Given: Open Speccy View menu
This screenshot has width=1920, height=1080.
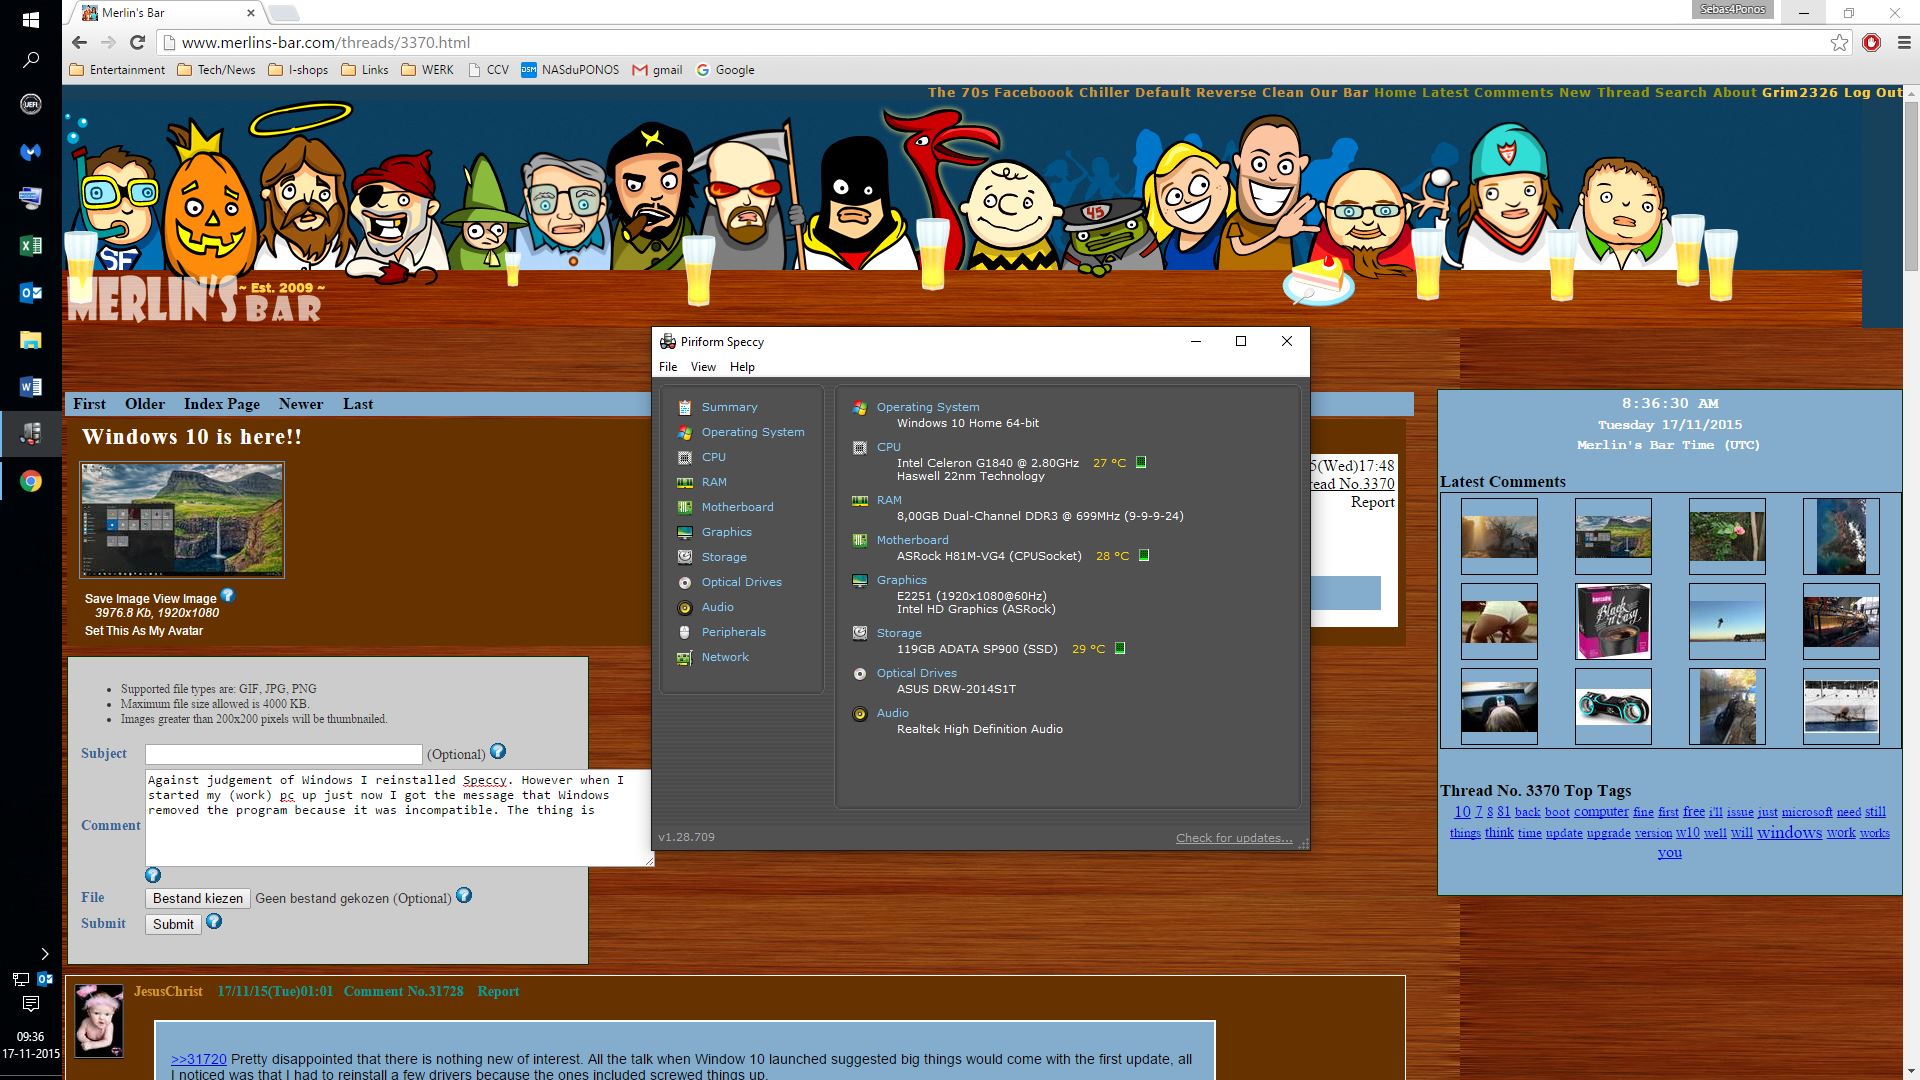Looking at the screenshot, I should click(703, 367).
